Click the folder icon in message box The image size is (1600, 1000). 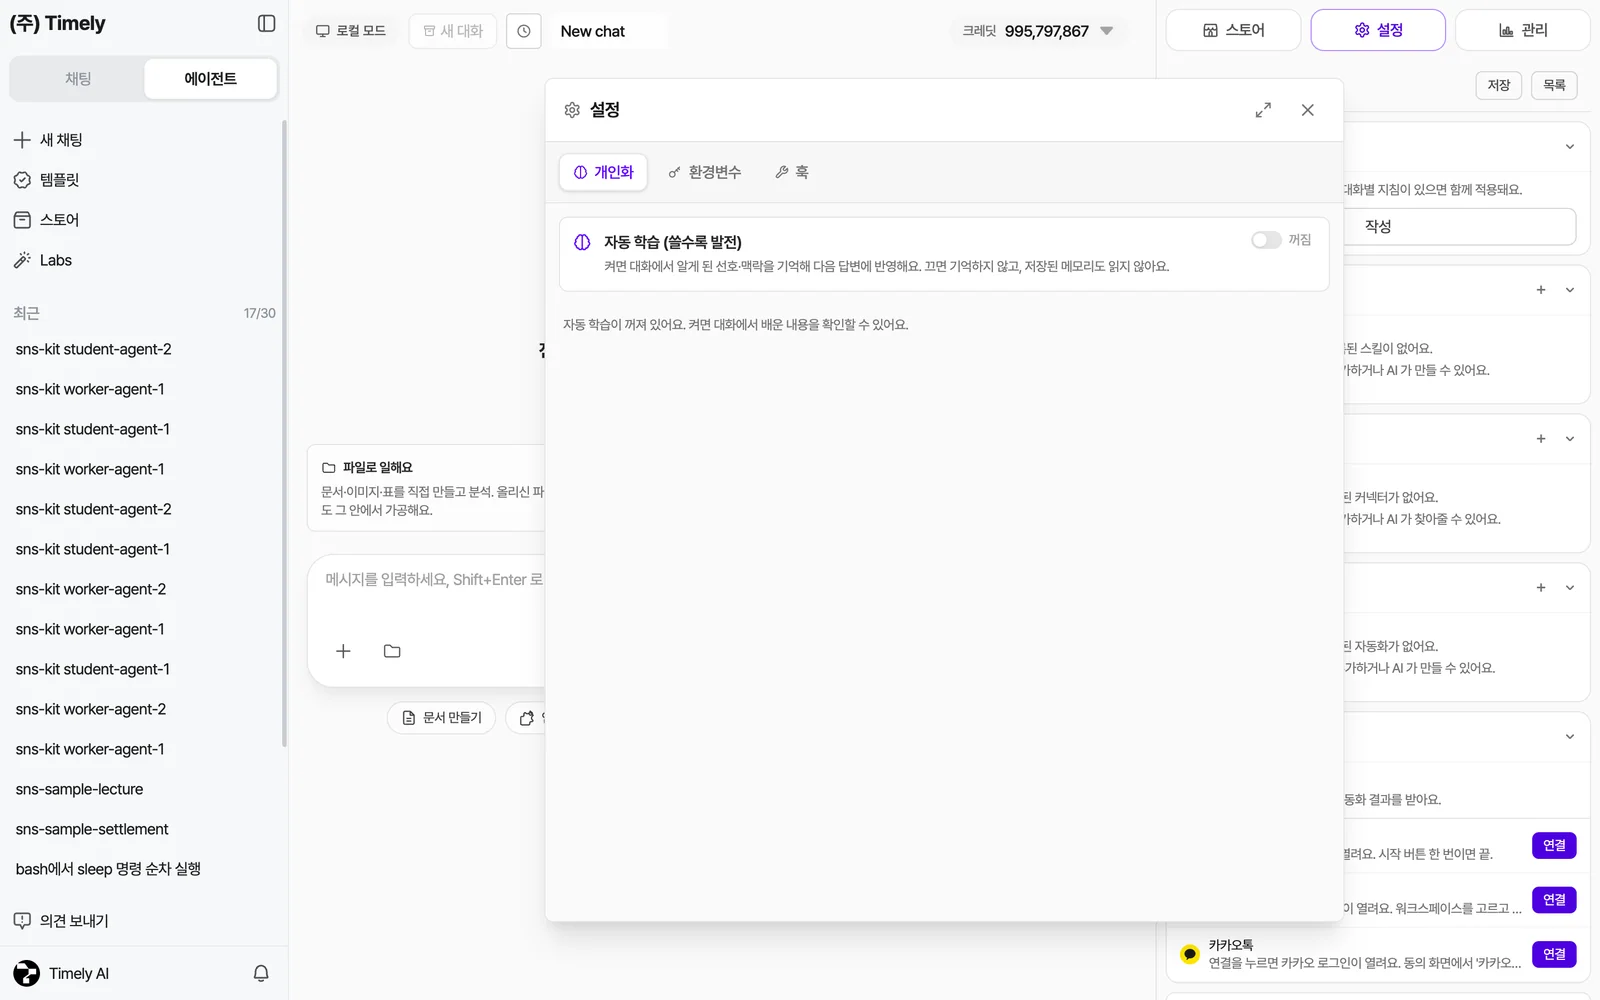pyautogui.click(x=392, y=651)
